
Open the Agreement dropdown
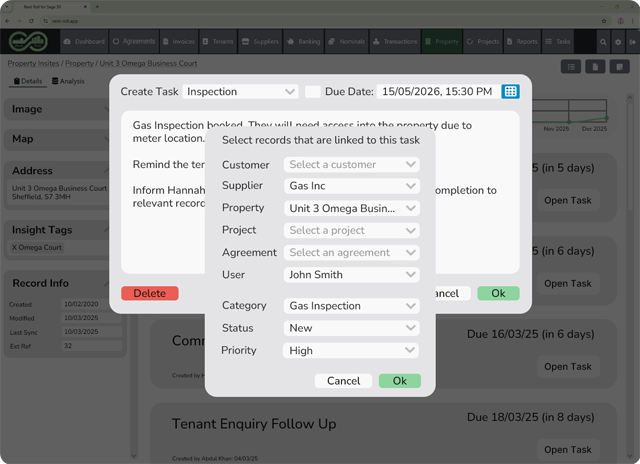(x=352, y=253)
